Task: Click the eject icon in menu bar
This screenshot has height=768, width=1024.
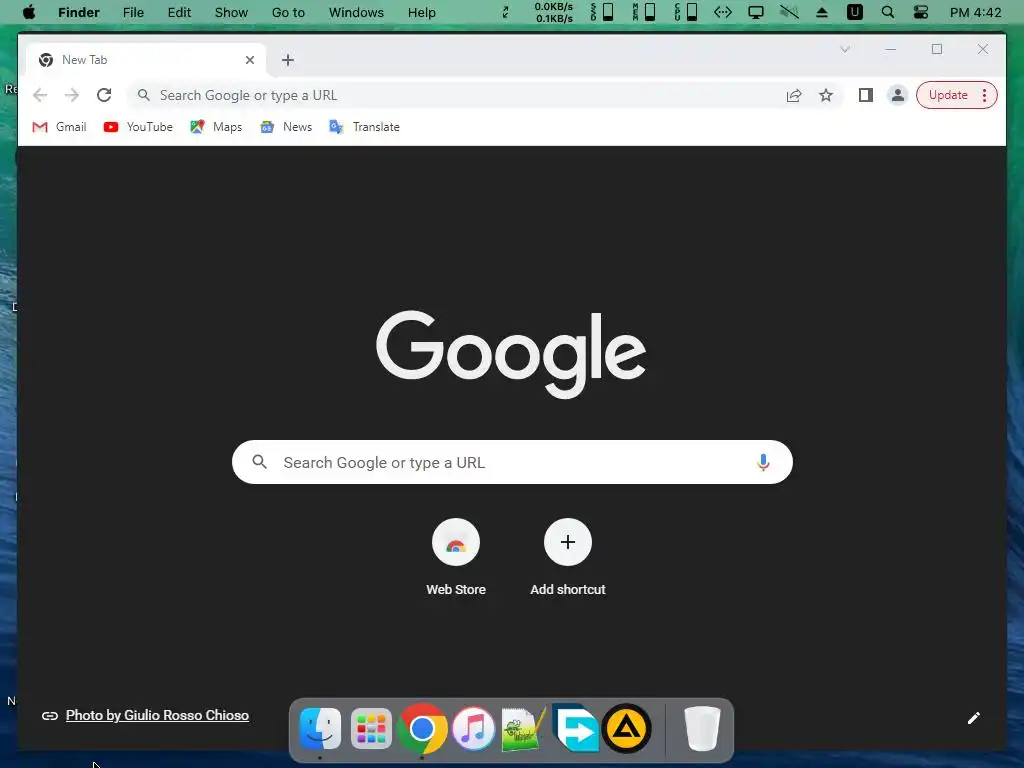Action: tap(822, 12)
